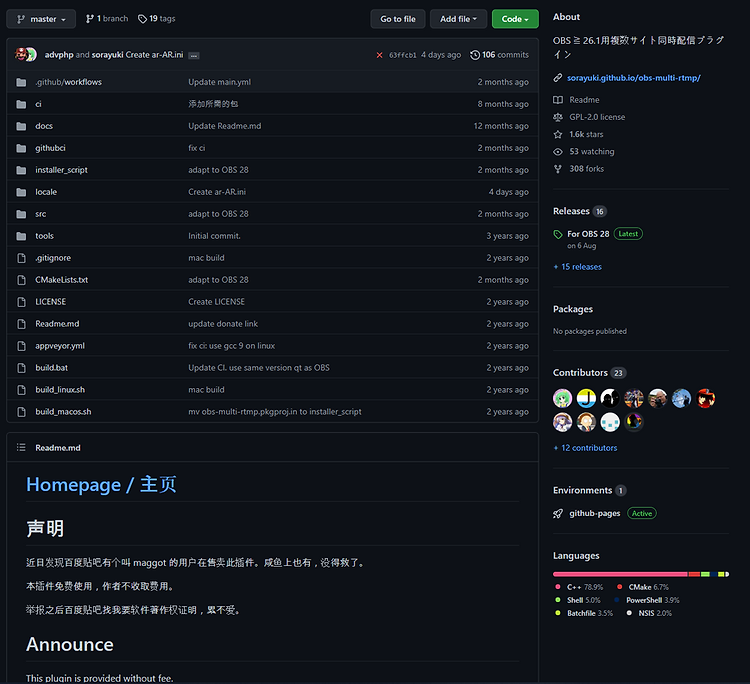The image size is (750, 684).
Task: Click the yellow J contributor avatar
Action: (x=586, y=398)
